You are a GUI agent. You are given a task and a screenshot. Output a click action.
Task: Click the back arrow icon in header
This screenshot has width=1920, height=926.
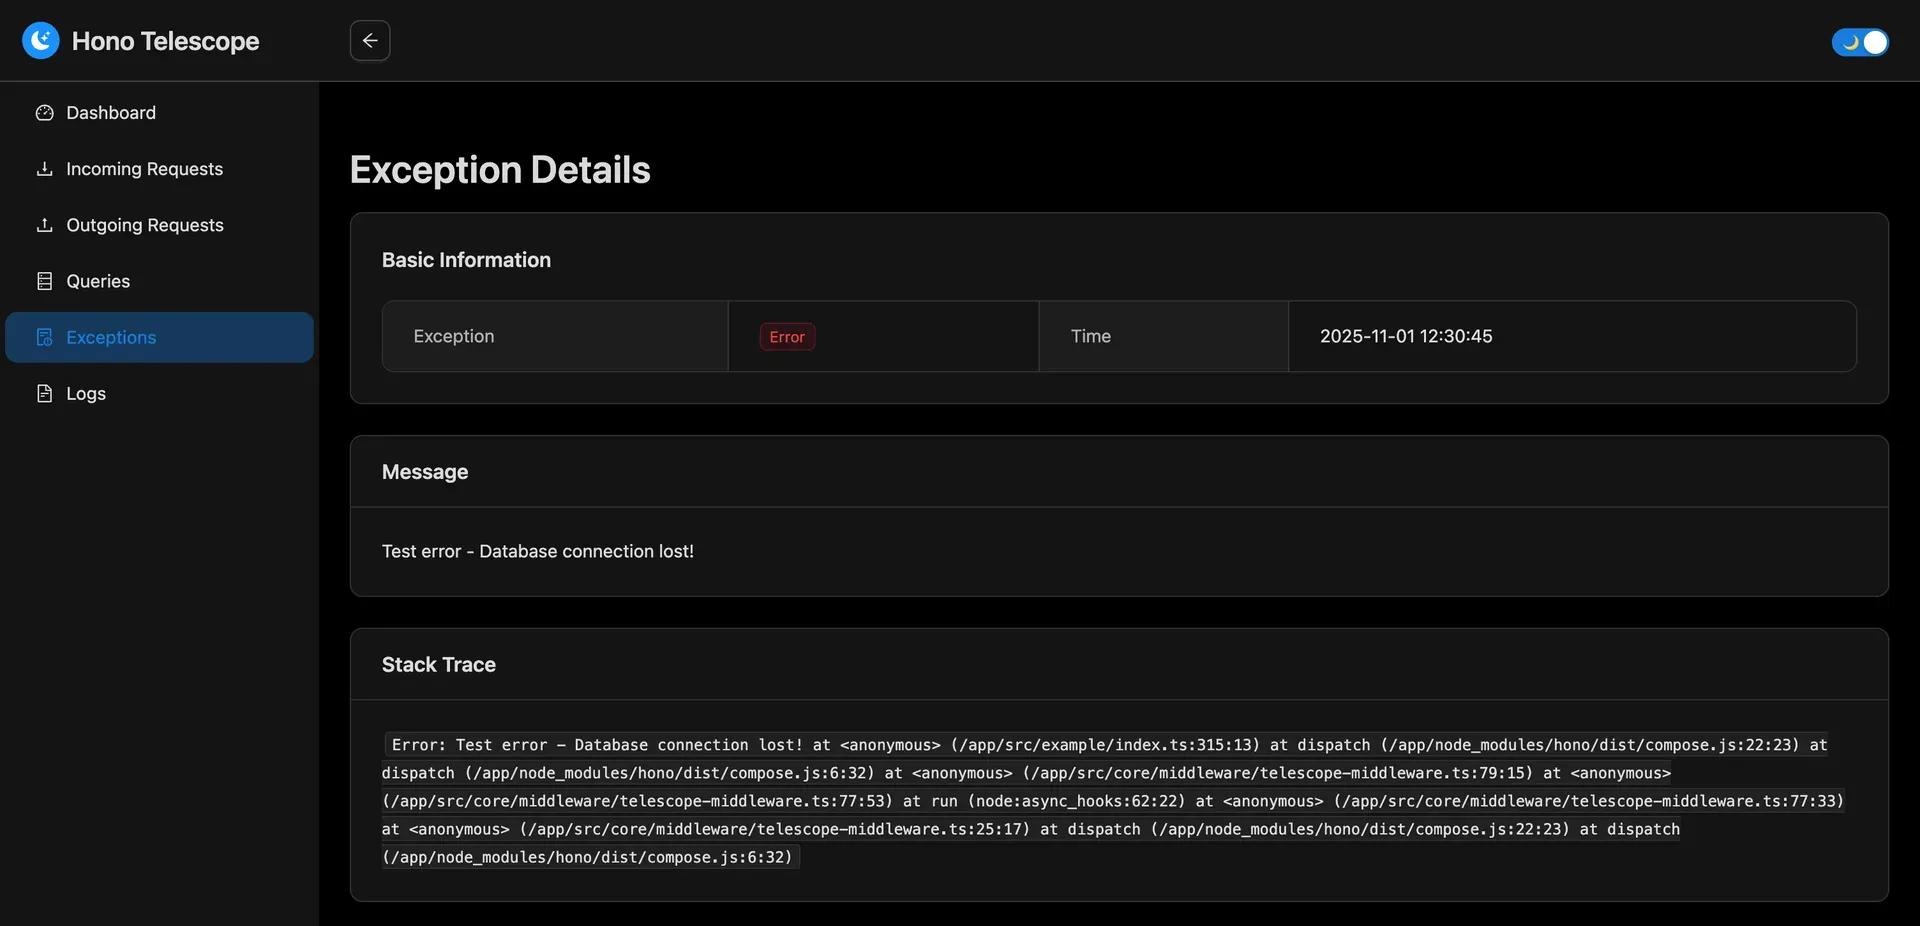click(x=369, y=40)
